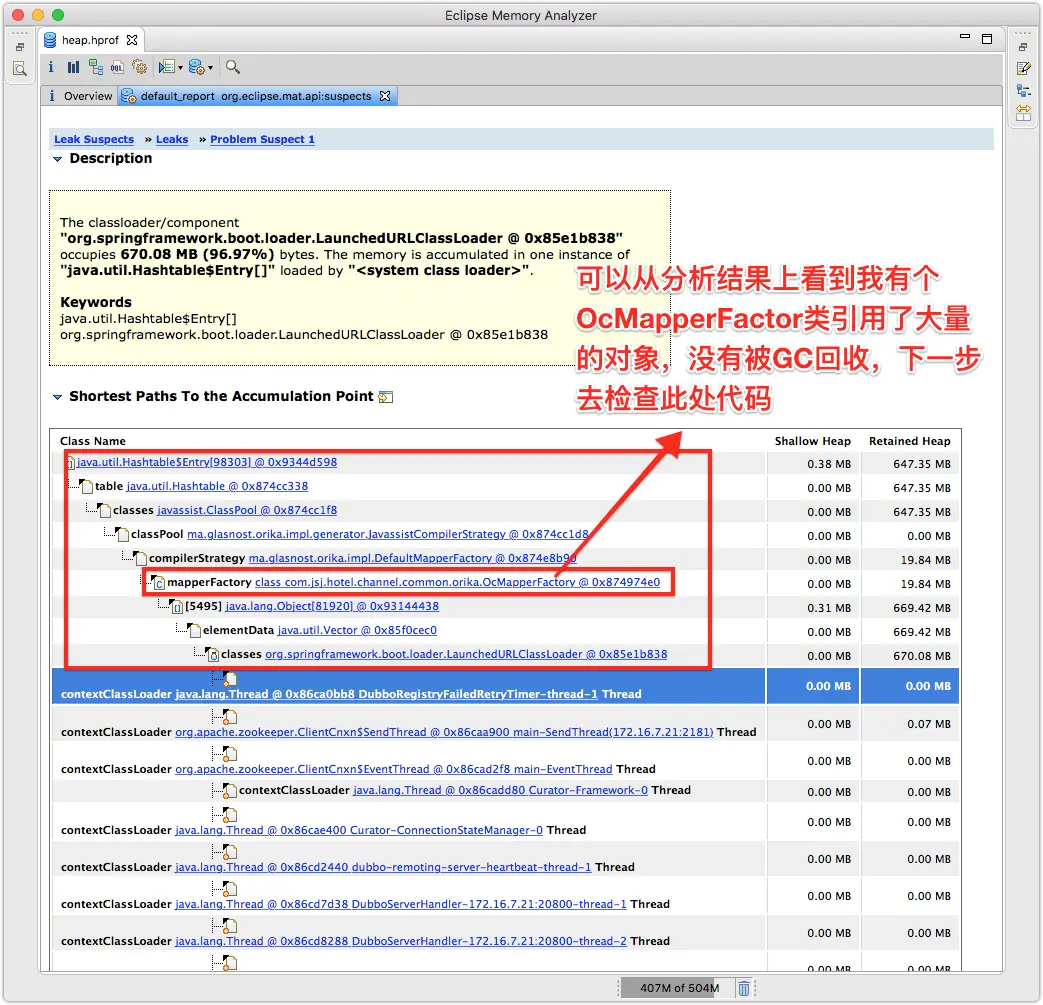Open the Curator-Framework-0 thread link
This screenshot has width=1043, height=1005.
coord(500,790)
